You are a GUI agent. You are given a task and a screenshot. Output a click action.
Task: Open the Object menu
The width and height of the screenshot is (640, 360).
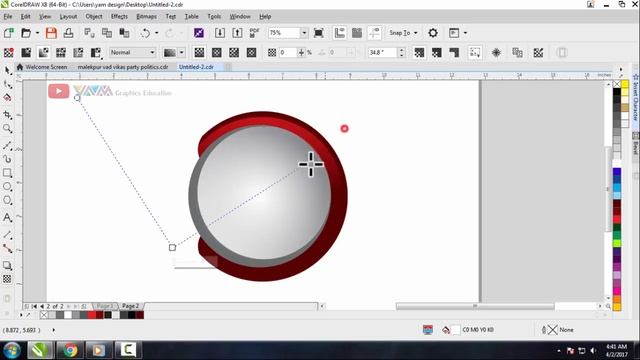[94, 17]
